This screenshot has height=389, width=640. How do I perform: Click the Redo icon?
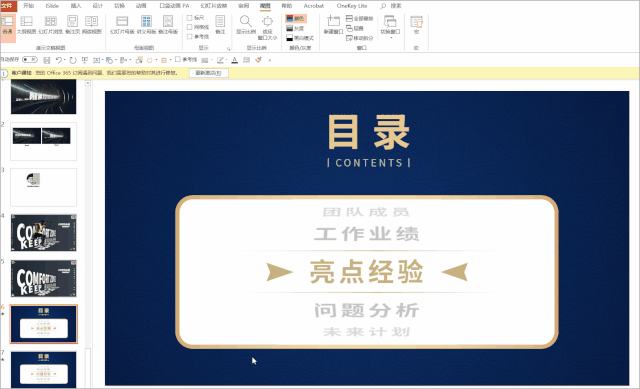click(73, 60)
